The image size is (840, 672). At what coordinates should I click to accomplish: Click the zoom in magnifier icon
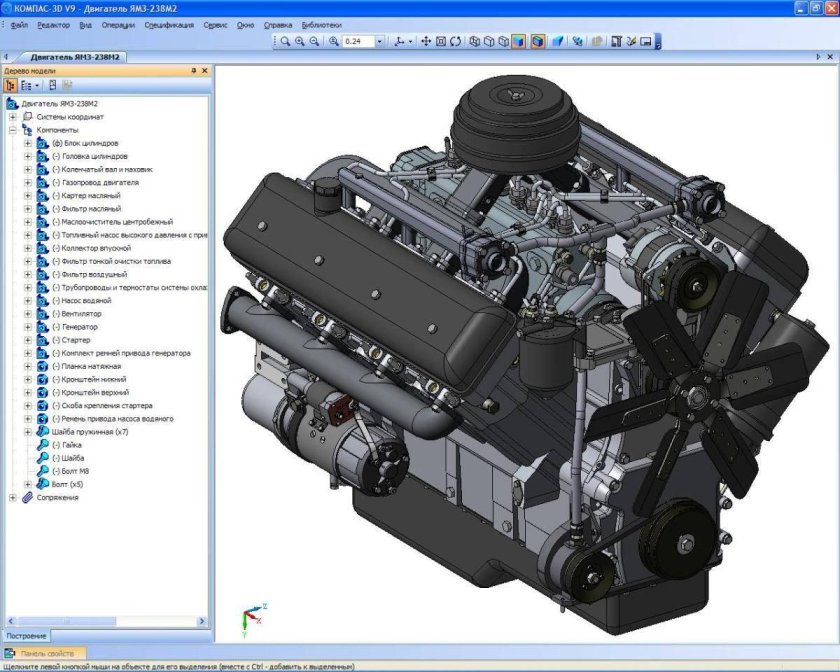point(301,42)
